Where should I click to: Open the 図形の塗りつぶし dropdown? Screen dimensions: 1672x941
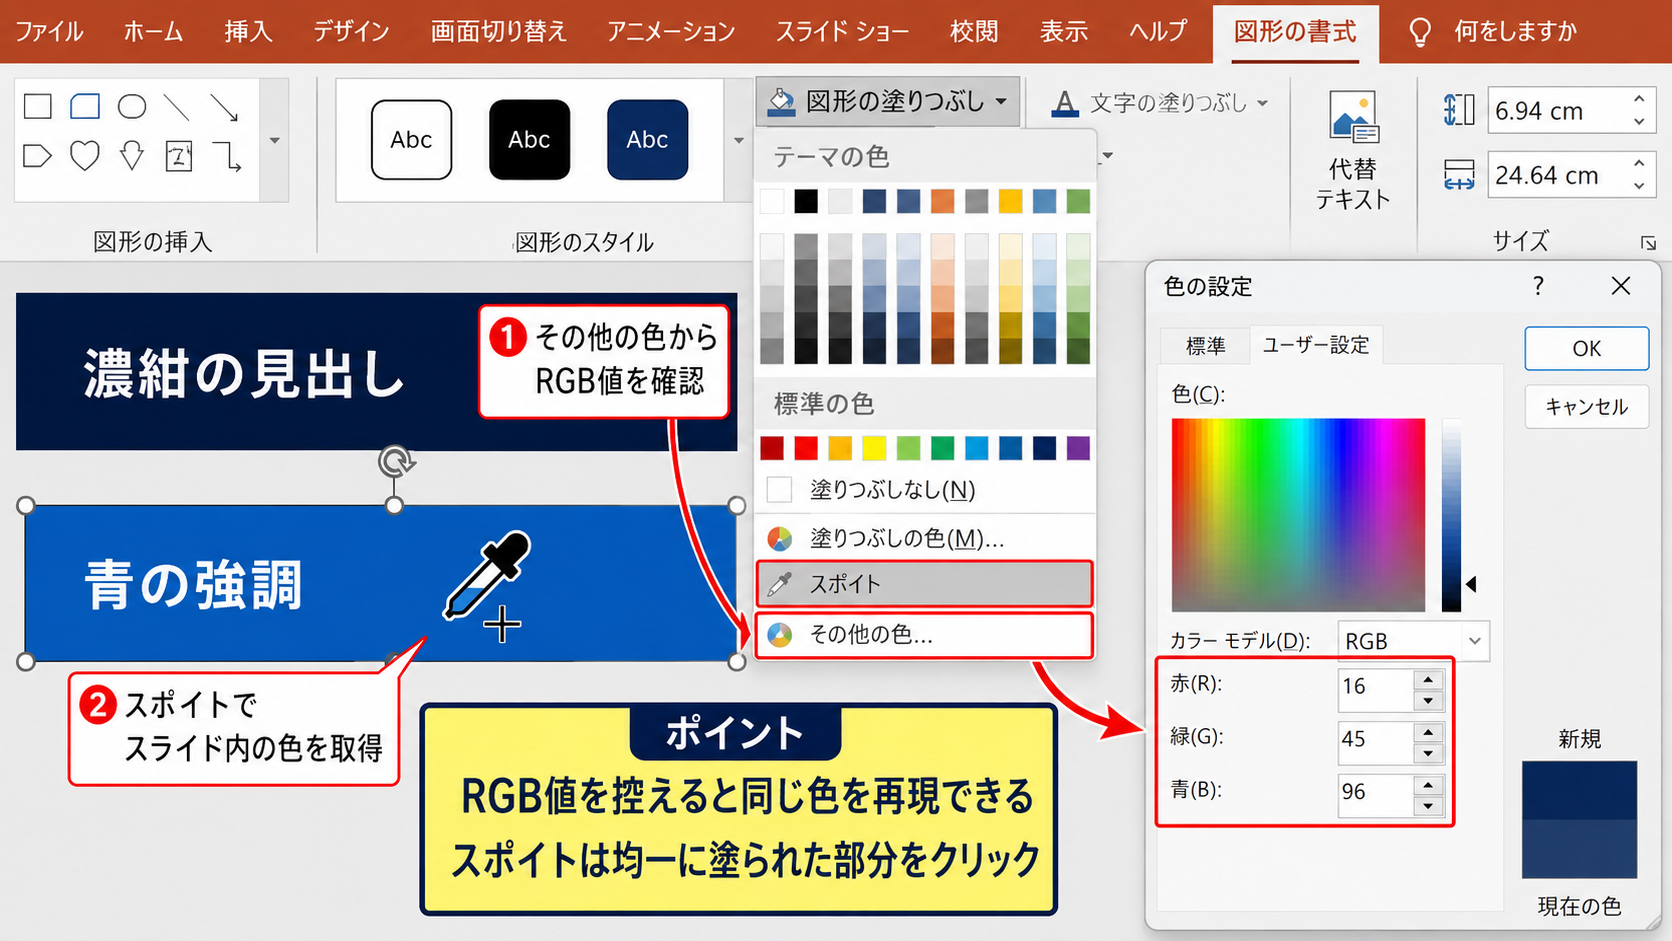[x=888, y=101]
